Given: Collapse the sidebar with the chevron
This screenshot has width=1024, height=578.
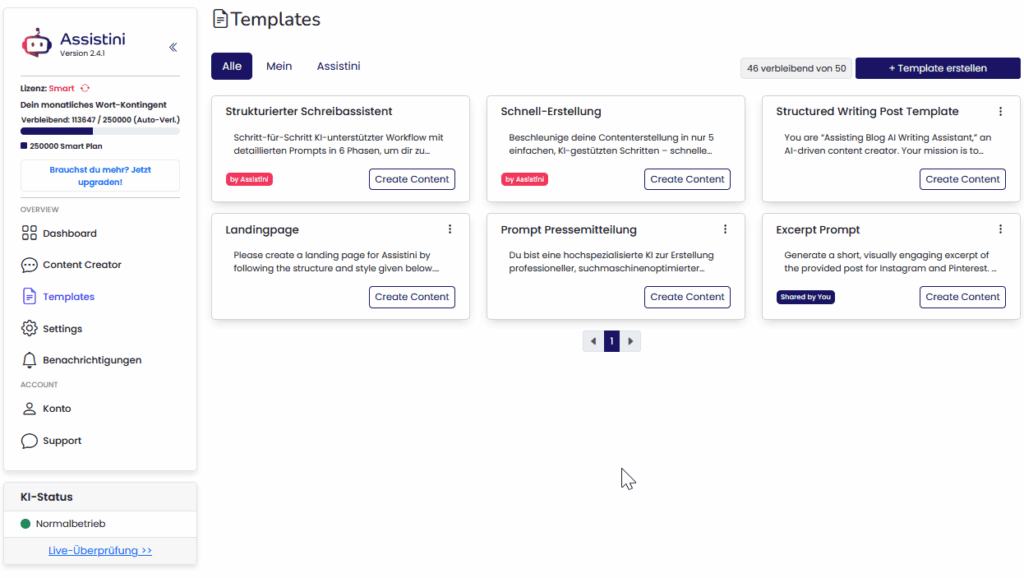Looking at the screenshot, I should pos(172,46).
